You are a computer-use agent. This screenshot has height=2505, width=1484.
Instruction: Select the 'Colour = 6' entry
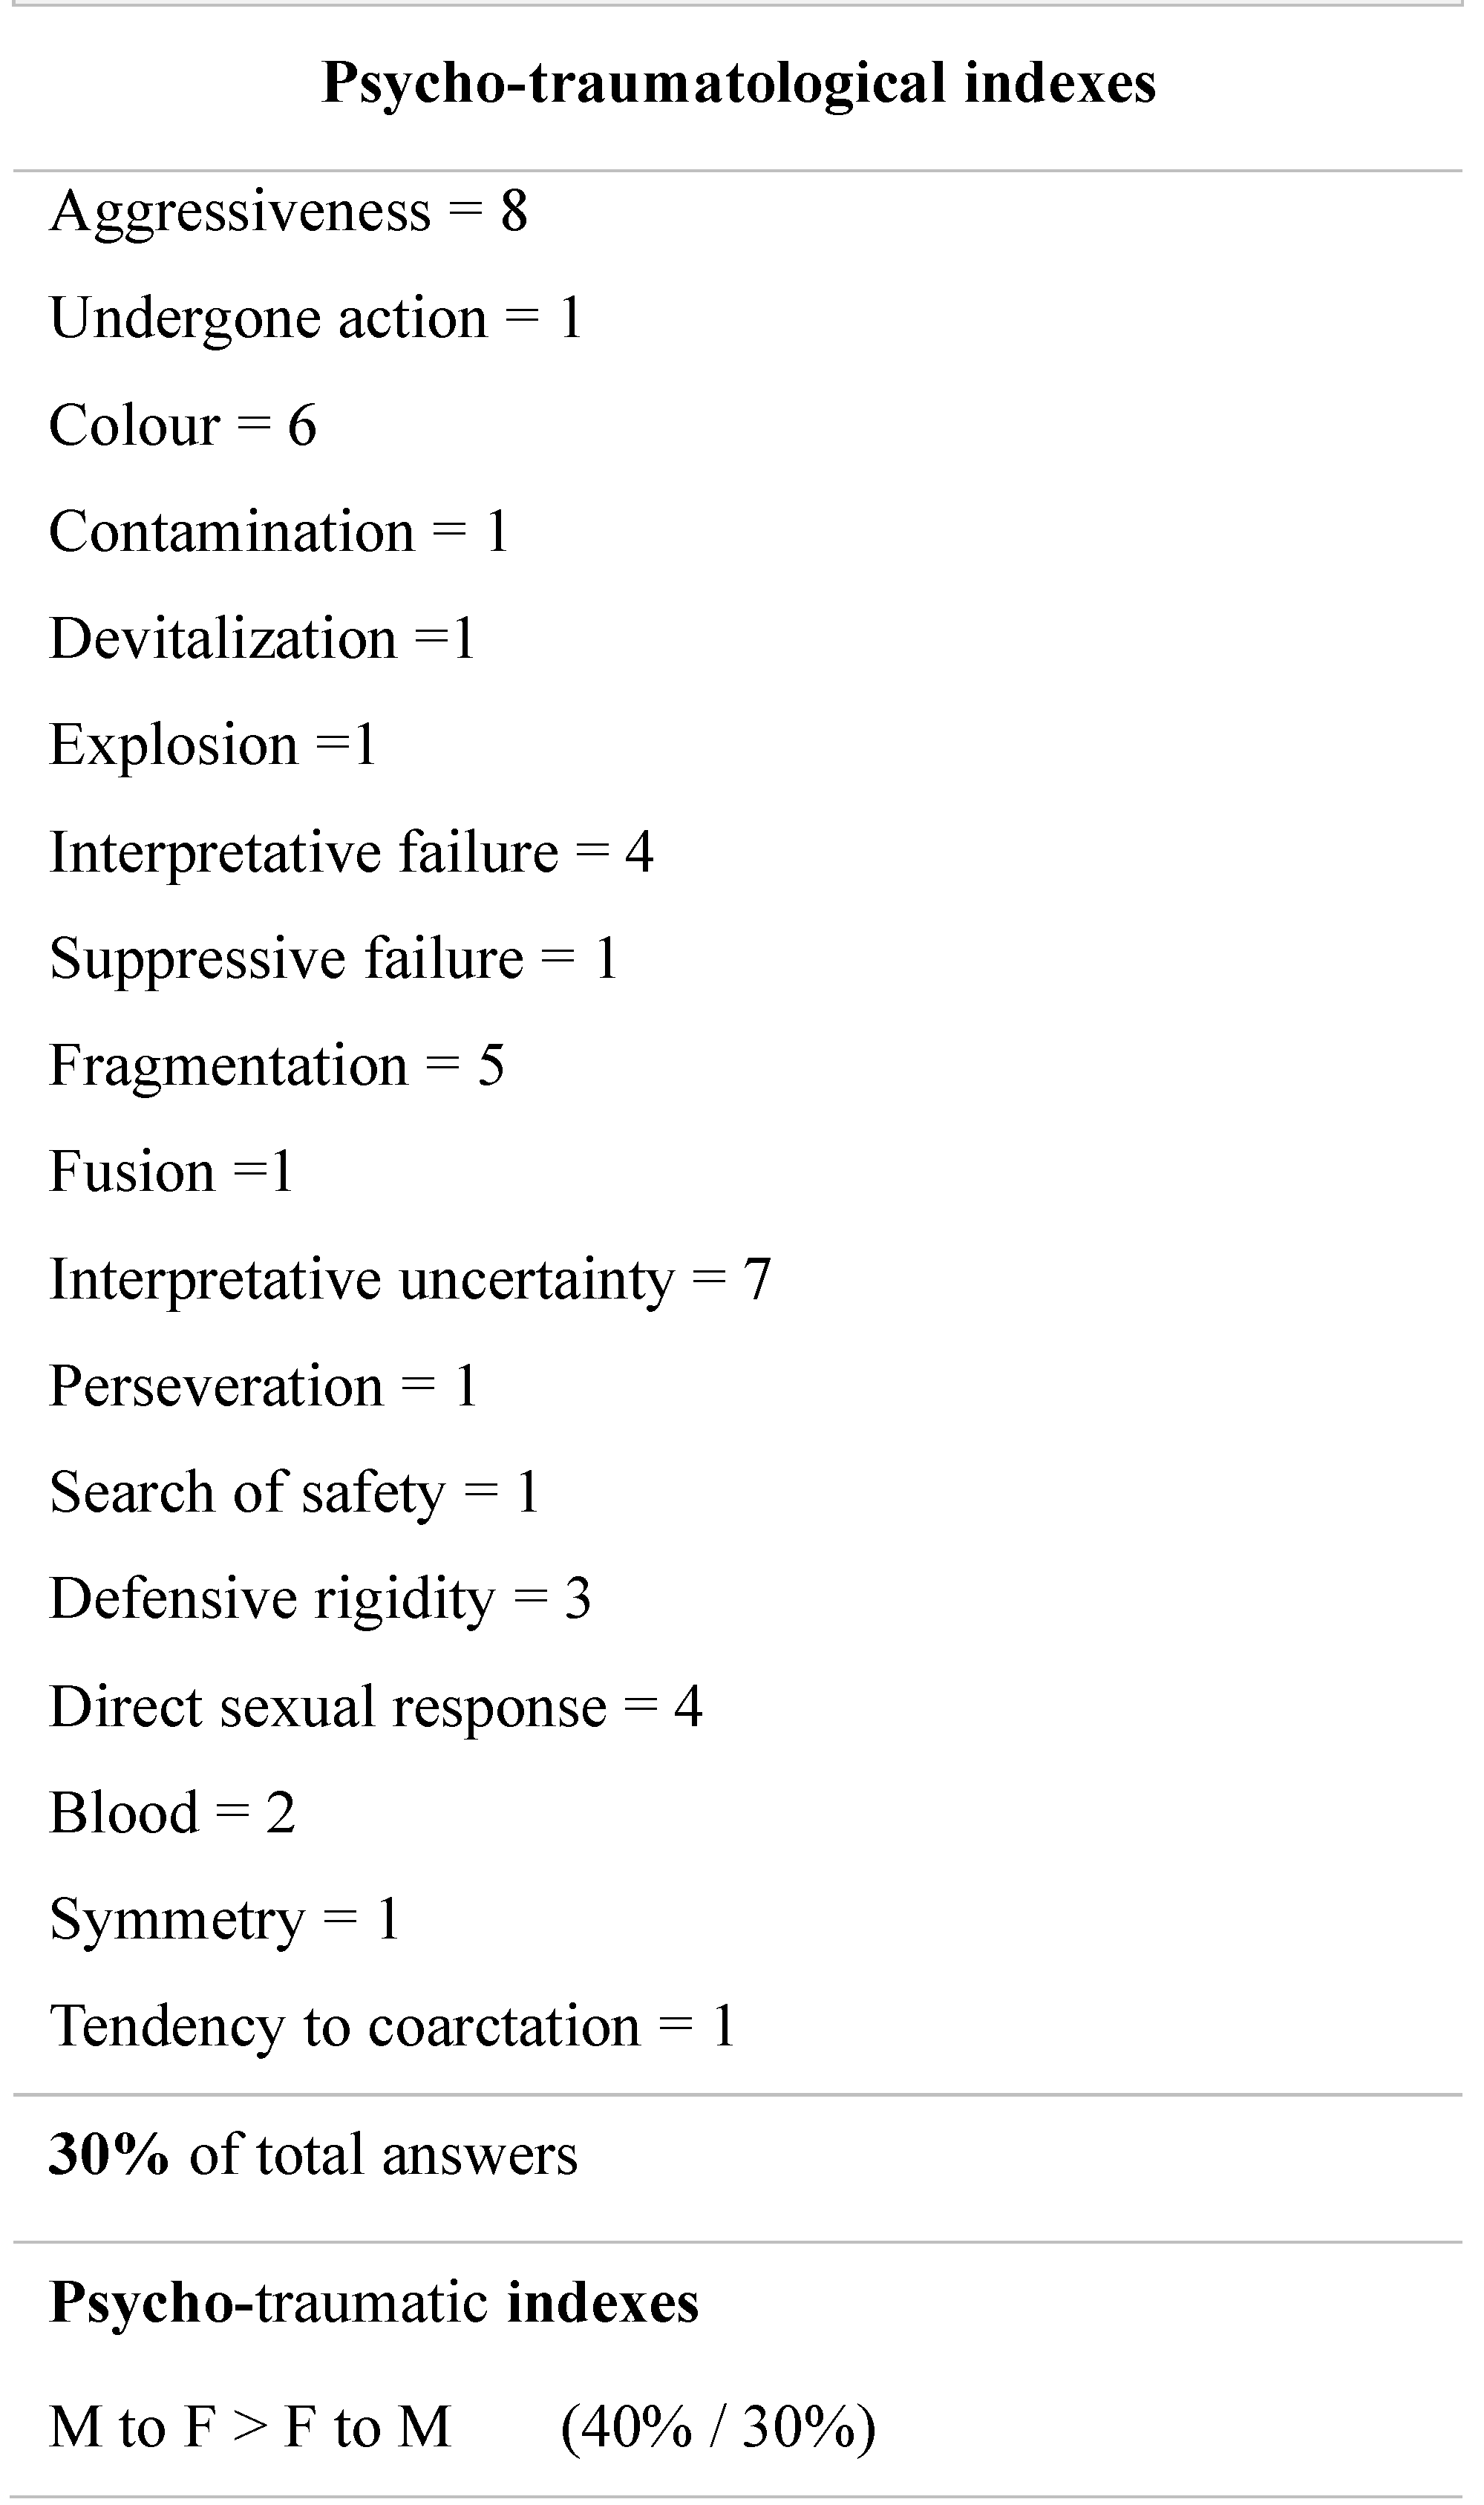pos(182,425)
